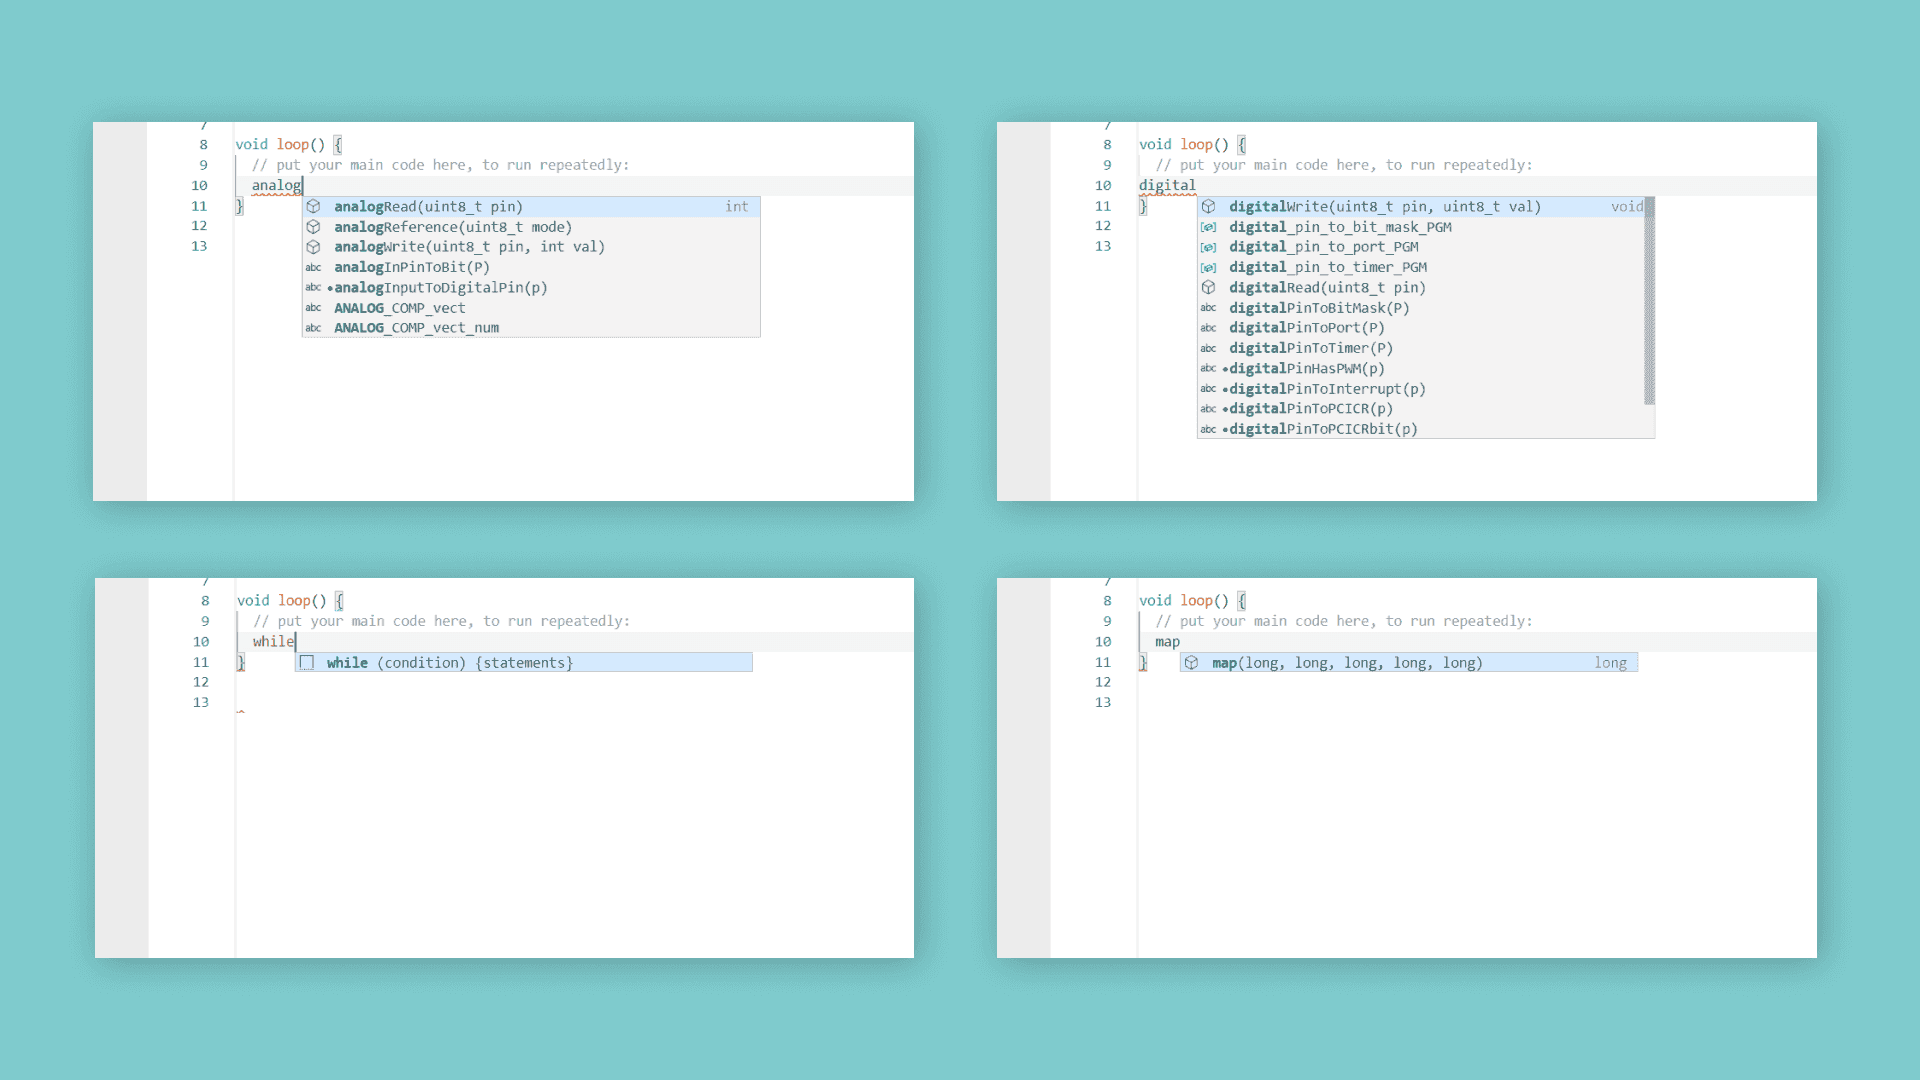Pick digital_pin_to_timer_PGM from suggestions

1327,267
